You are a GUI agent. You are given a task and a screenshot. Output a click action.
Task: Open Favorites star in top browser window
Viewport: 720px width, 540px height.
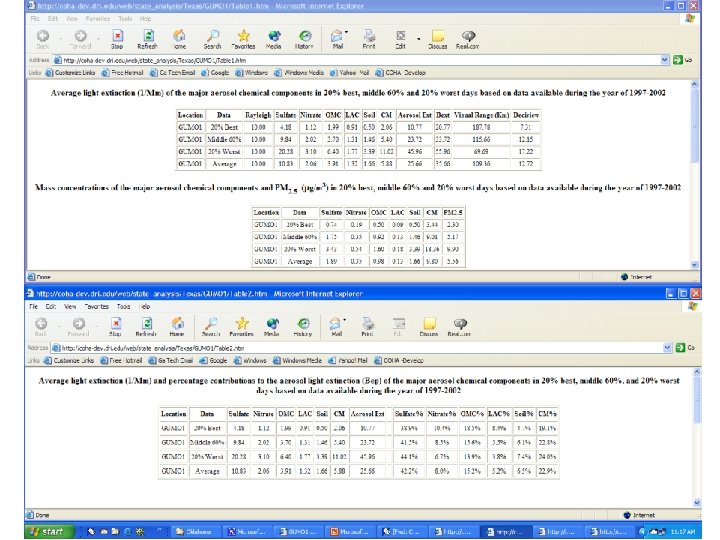point(243,39)
